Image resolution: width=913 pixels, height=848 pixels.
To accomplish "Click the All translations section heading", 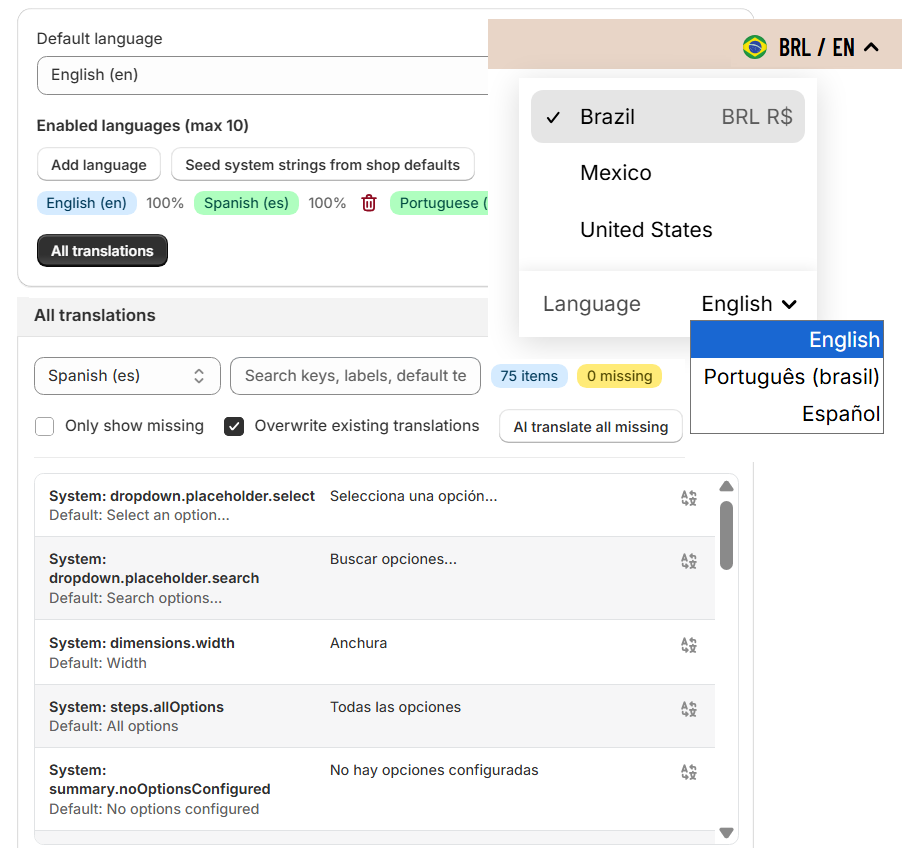I will (x=95, y=316).
